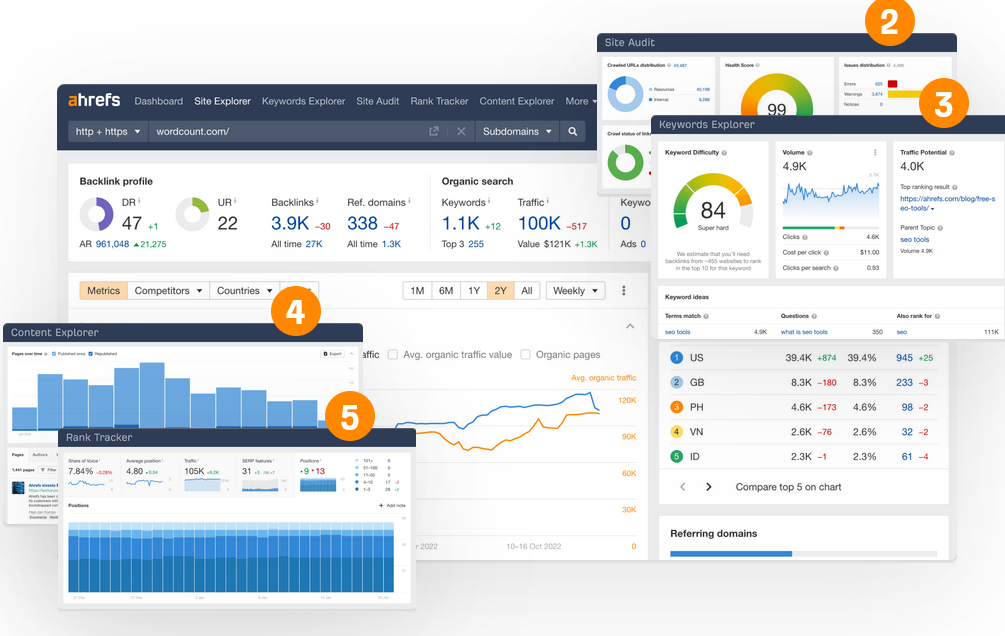The width and height of the screenshot is (1005, 636).
Task: Select All time range
Action: [527, 290]
